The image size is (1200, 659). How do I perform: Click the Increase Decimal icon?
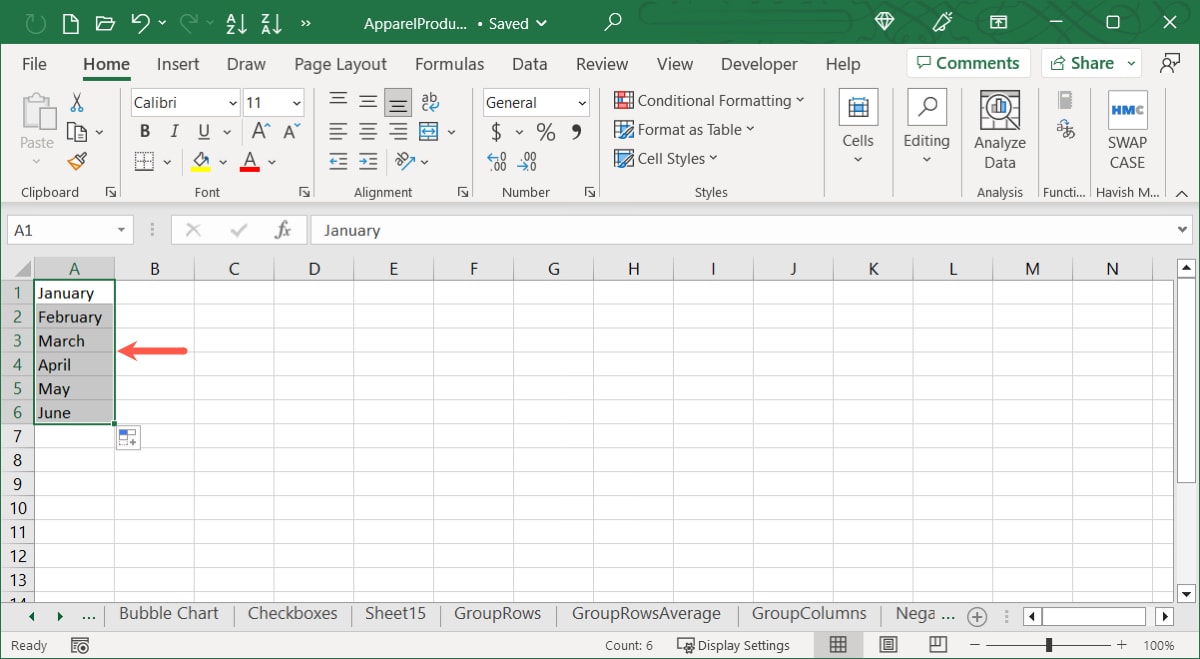(x=497, y=161)
